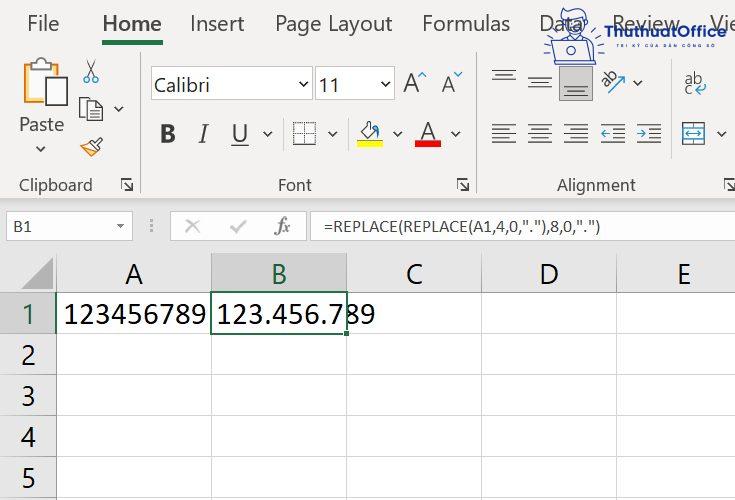Open the Paste options arrow
Image resolution: width=735 pixels, height=500 pixels.
pos(41,149)
